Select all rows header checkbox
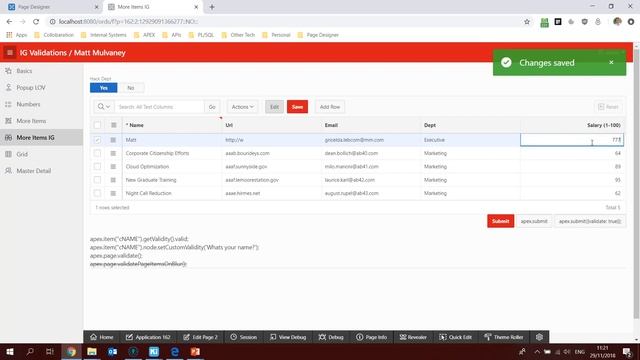This screenshot has height=360, width=640. [97, 125]
